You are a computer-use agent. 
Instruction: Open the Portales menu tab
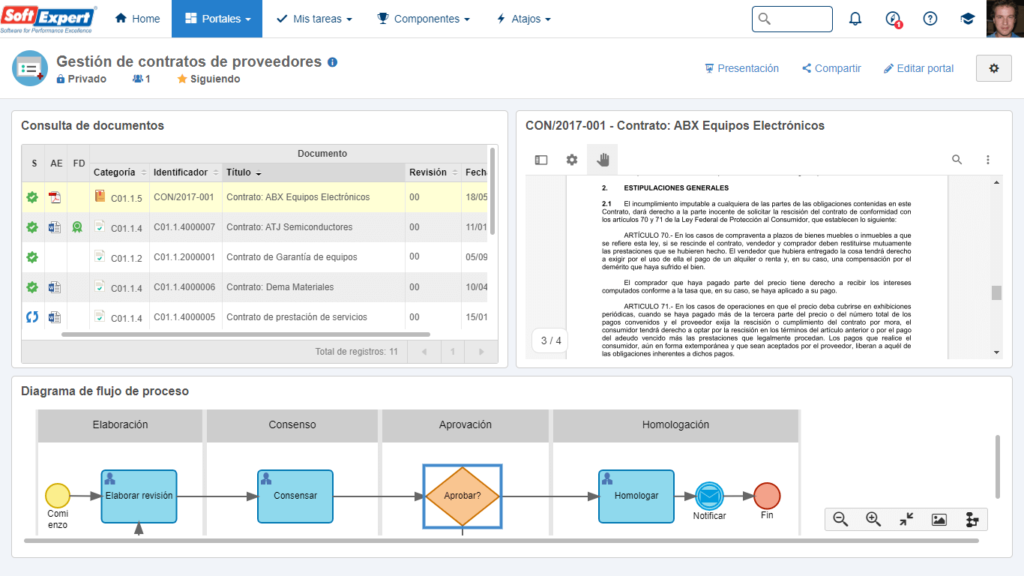pyautogui.click(x=216, y=19)
